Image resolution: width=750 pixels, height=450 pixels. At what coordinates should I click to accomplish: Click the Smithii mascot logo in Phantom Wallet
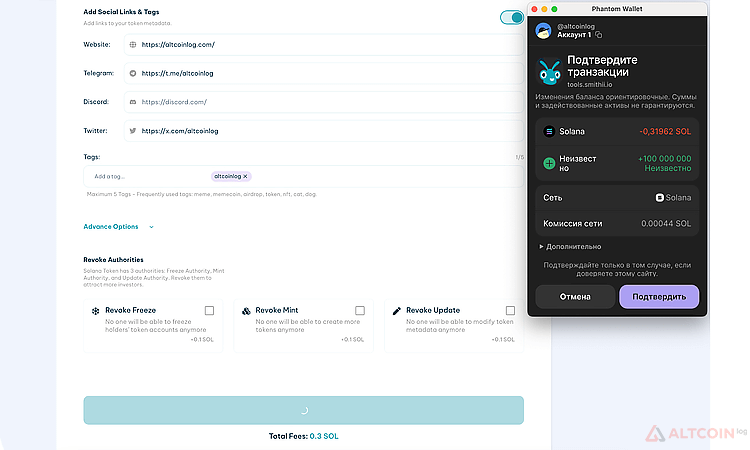tap(550, 71)
